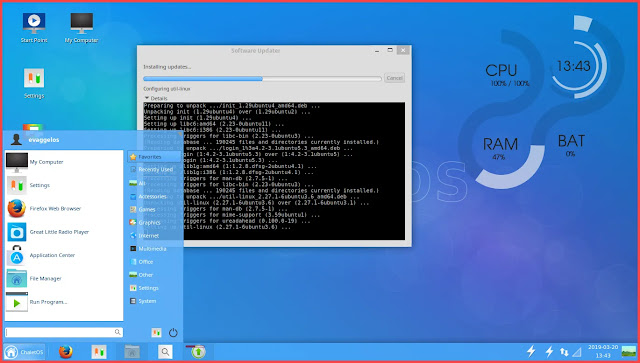The height and width of the screenshot is (363, 640).
Task: Click the second lightning bolt tray icon
Action: tap(549, 351)
